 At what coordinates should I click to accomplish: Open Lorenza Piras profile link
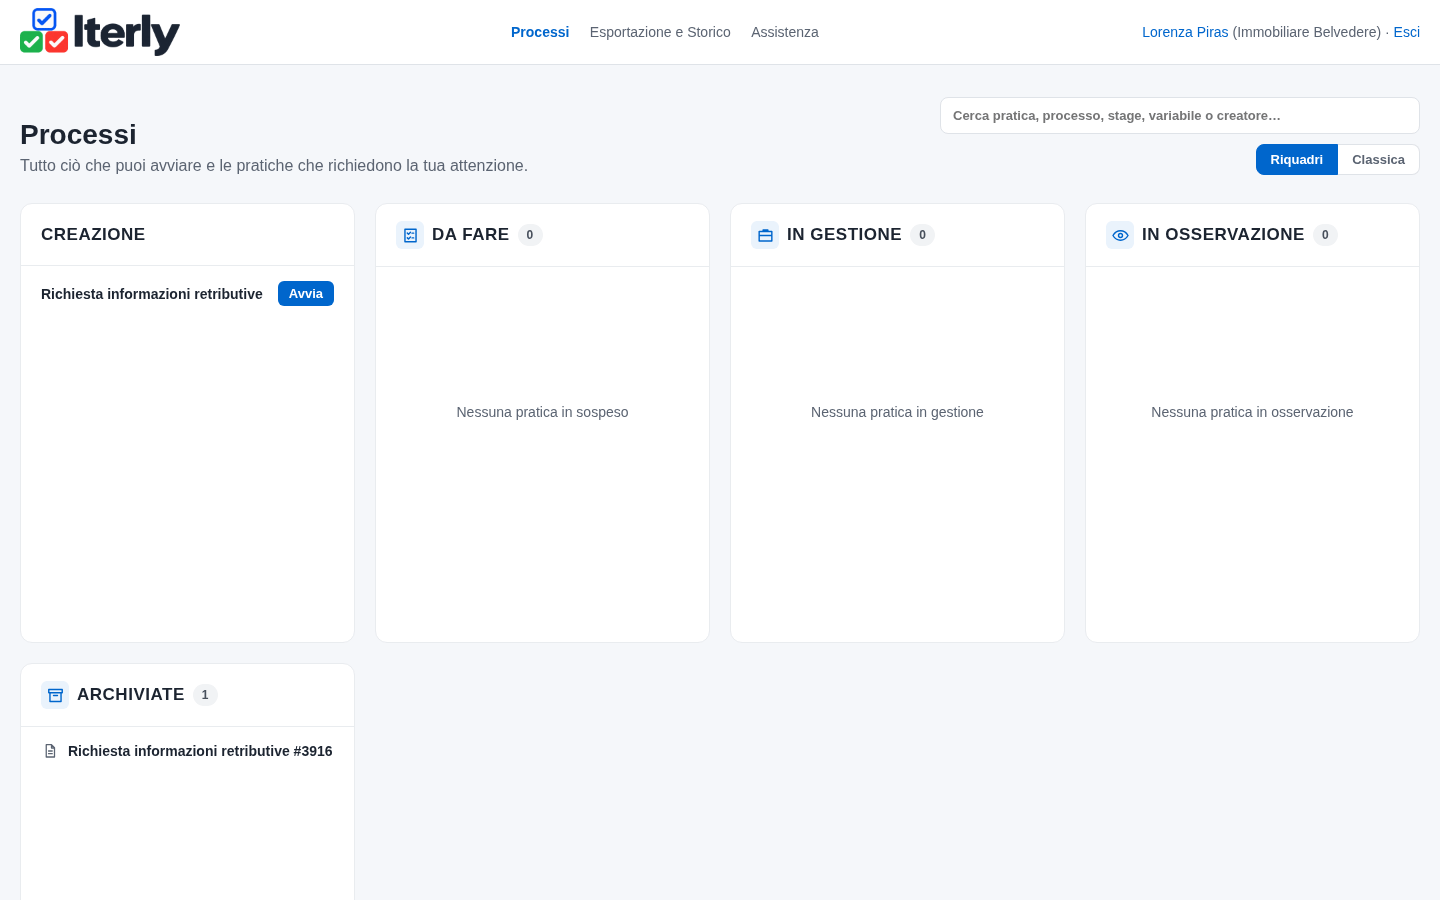click(x=1185, y=32)
